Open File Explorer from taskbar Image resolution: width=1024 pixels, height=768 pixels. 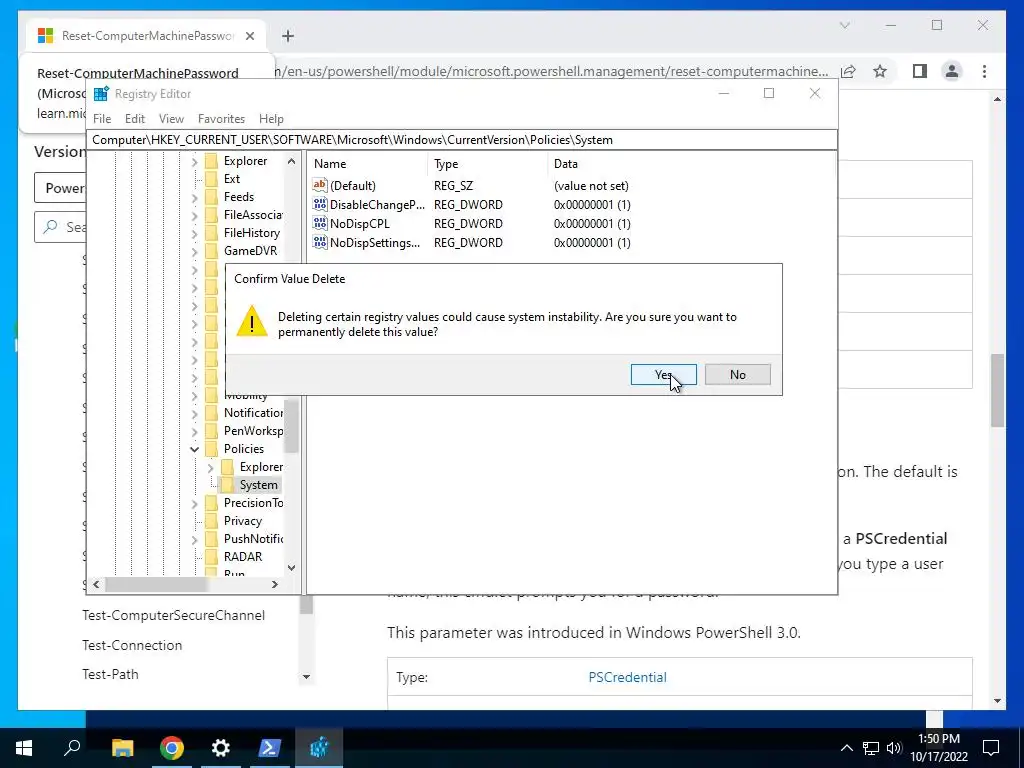point(123,748)
